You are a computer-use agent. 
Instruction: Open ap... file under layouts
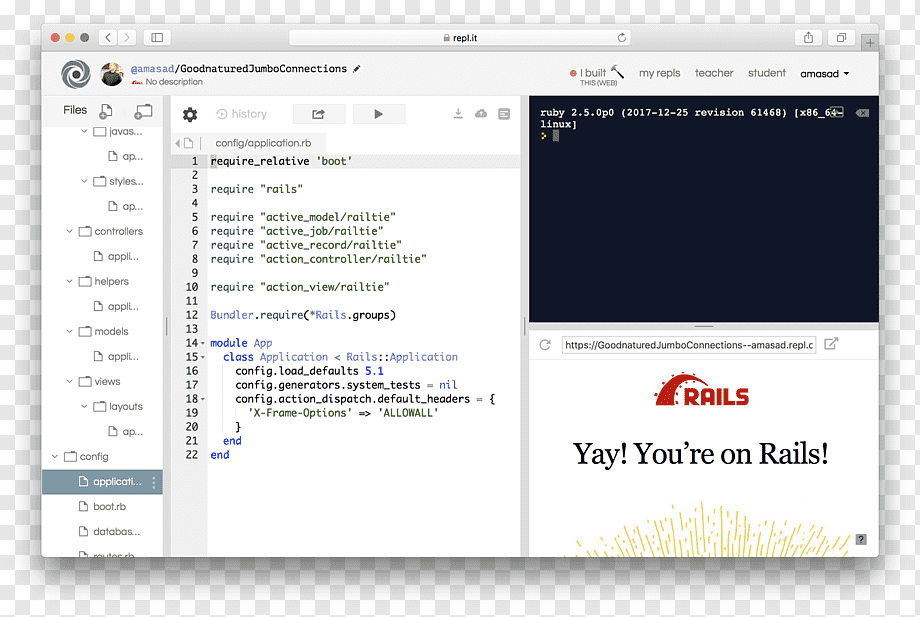(x=126, y=431)
